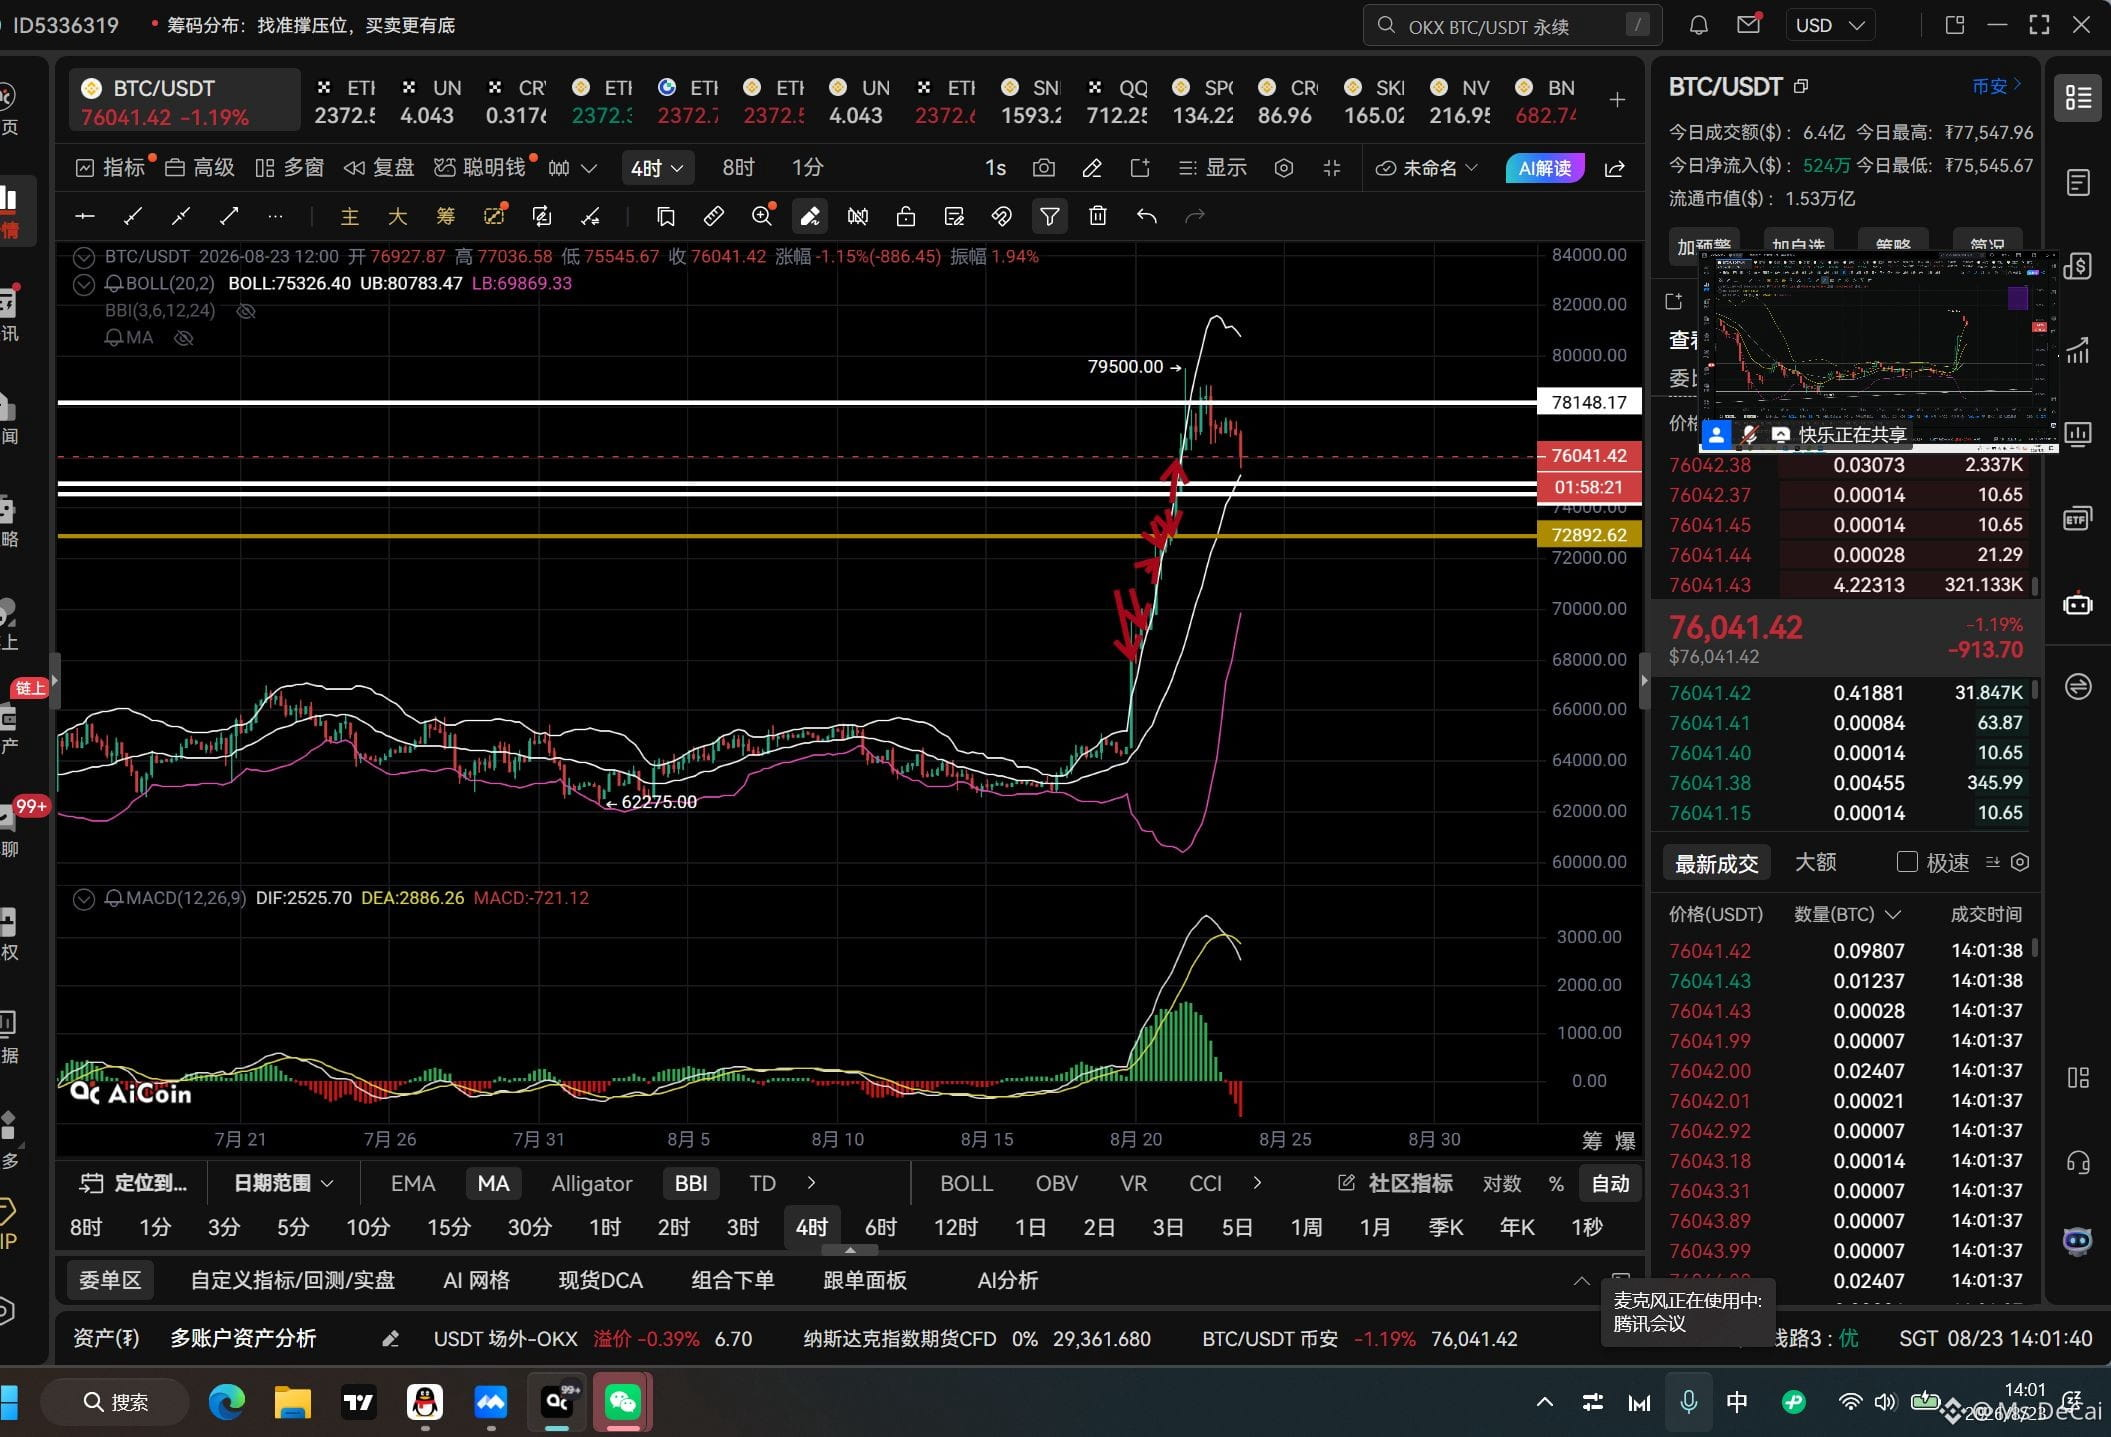Select the ruler measurement tool
This screenshot has height=1437, width=2111.
pos(714,216)
